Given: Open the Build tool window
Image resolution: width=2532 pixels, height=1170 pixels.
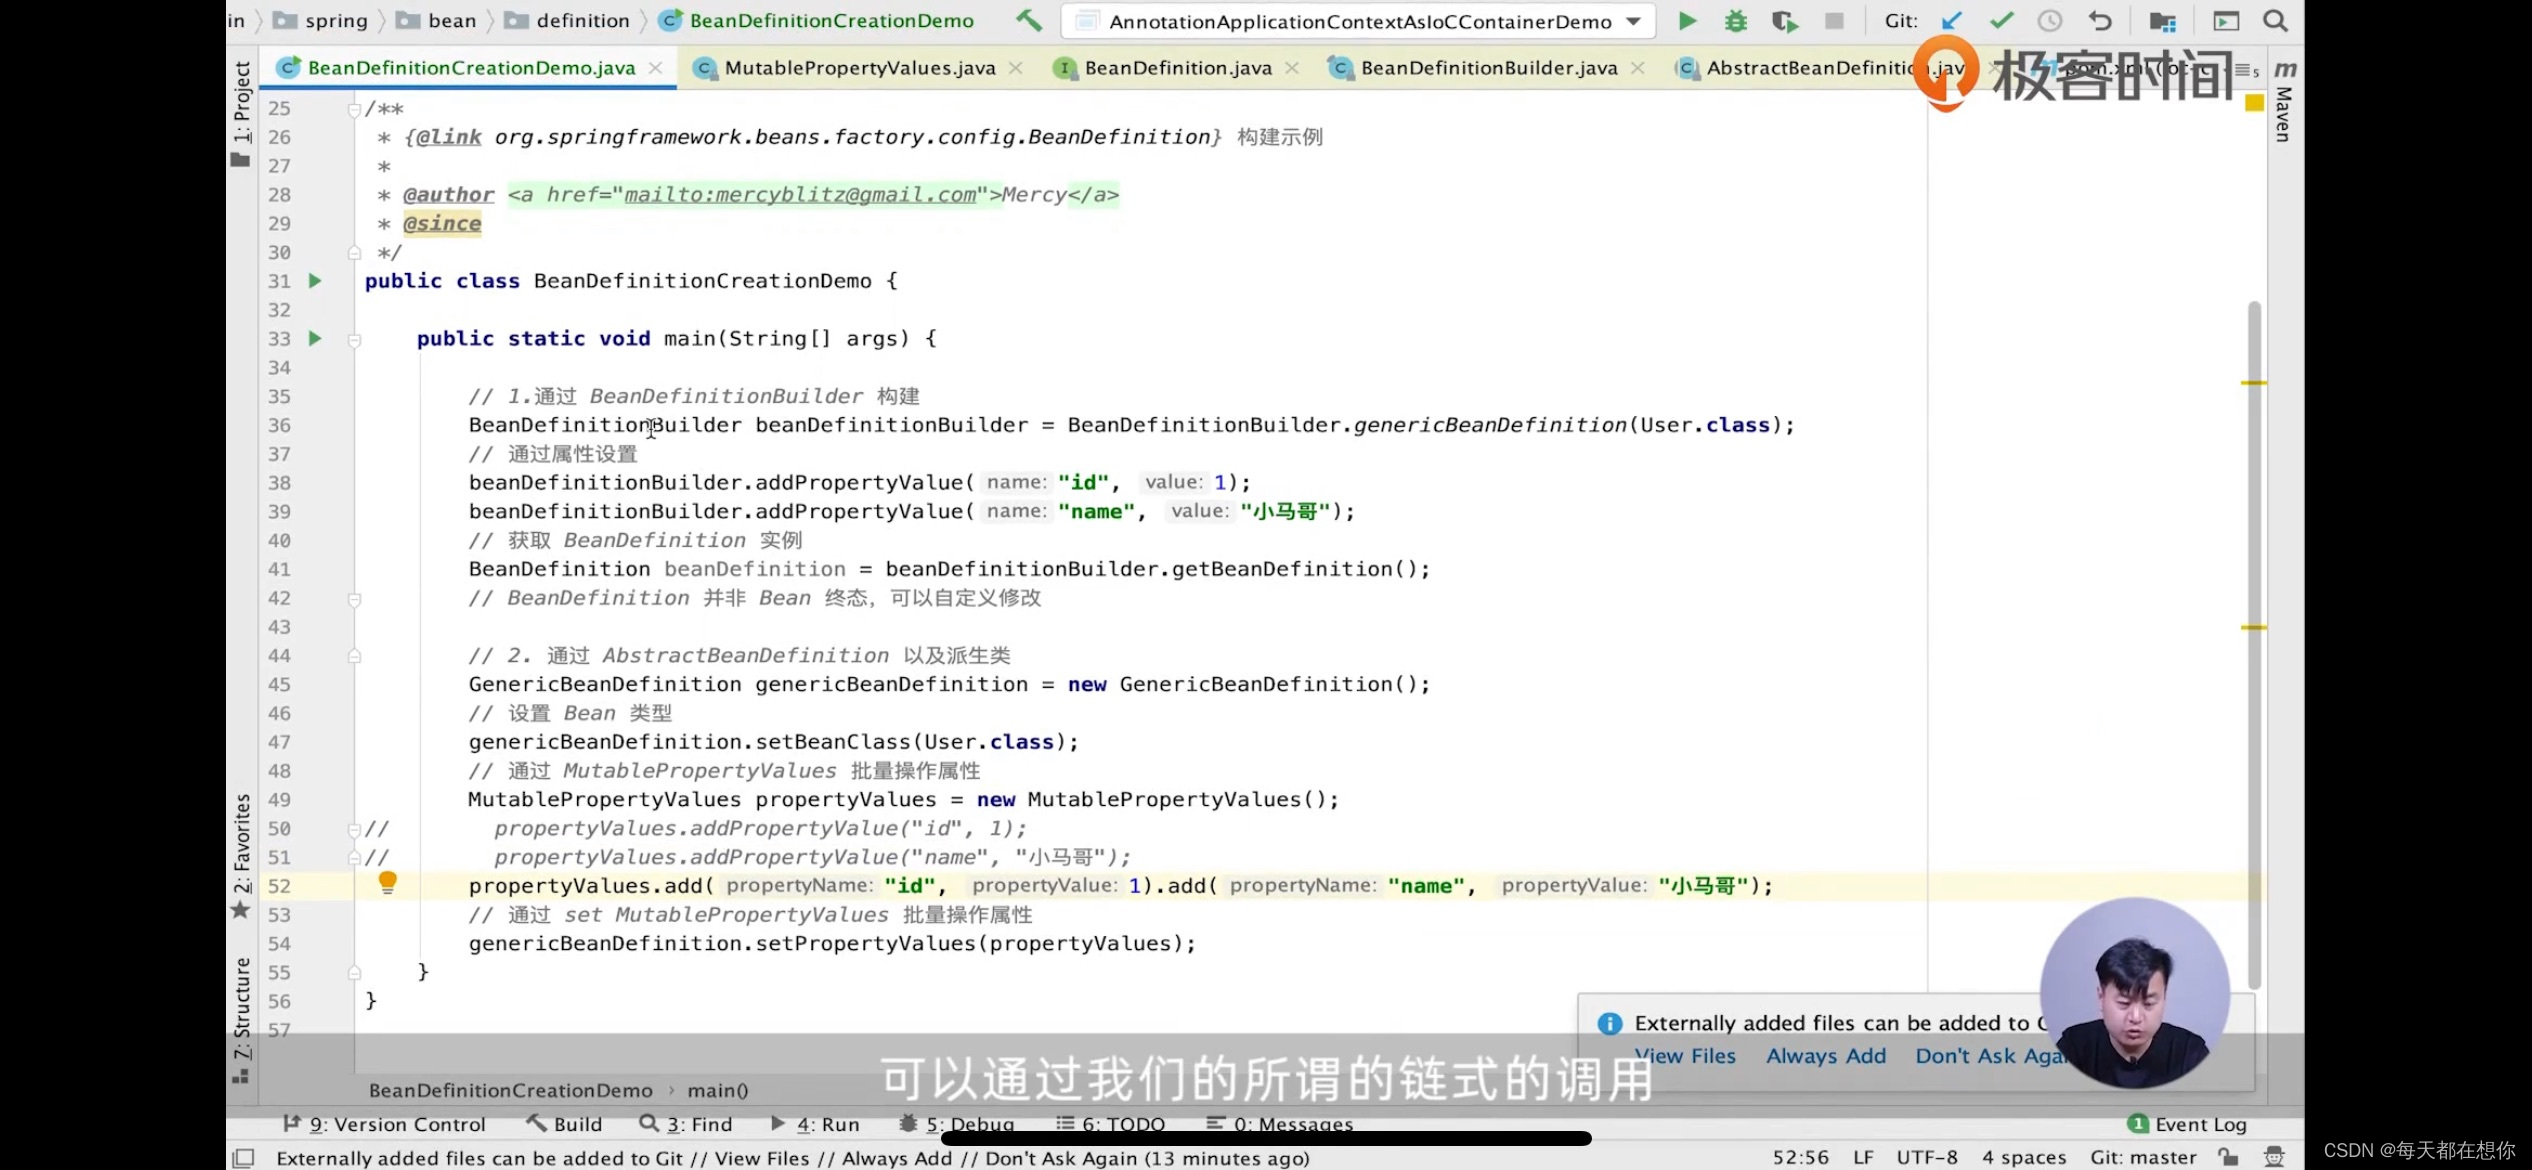Looking at the screenshot, I should (565, 1124).
